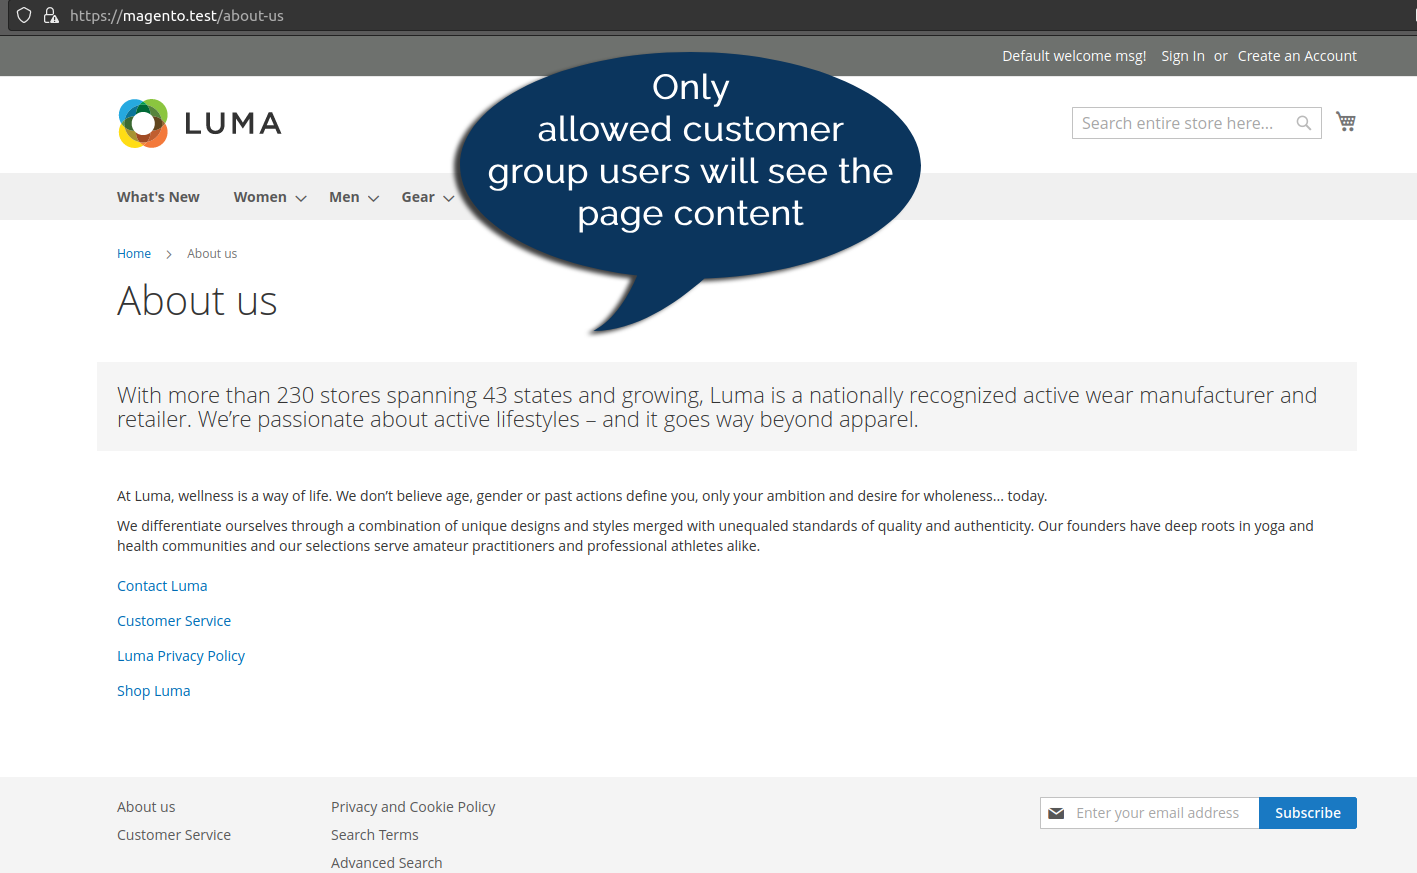1417x873 pixels.
Task: Click the padlock icon in address bar
Action: point(51,16)
